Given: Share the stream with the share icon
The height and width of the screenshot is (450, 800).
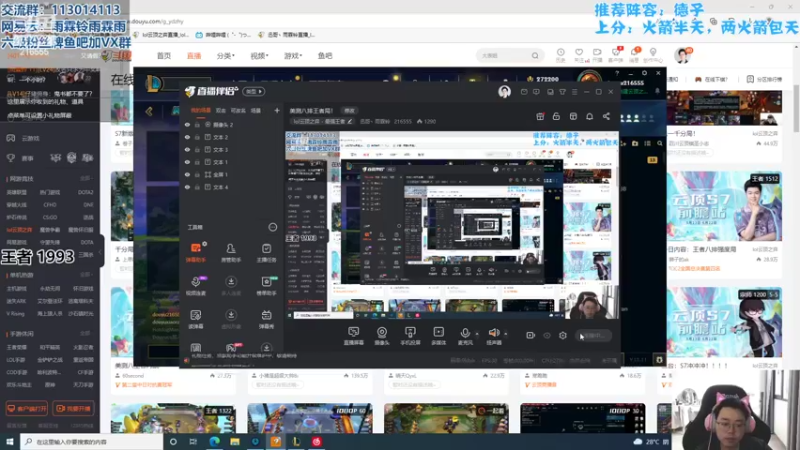Looking at the screenshot, I should 606,117.
